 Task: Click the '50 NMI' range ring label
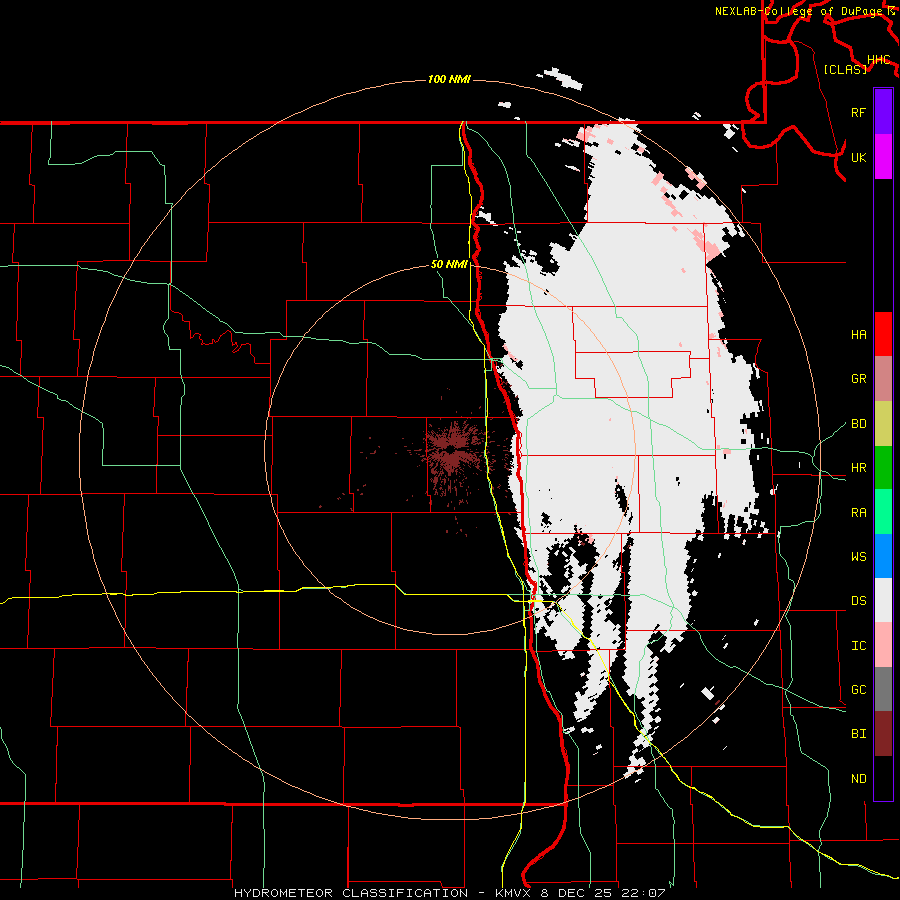(x=449, y=265)
